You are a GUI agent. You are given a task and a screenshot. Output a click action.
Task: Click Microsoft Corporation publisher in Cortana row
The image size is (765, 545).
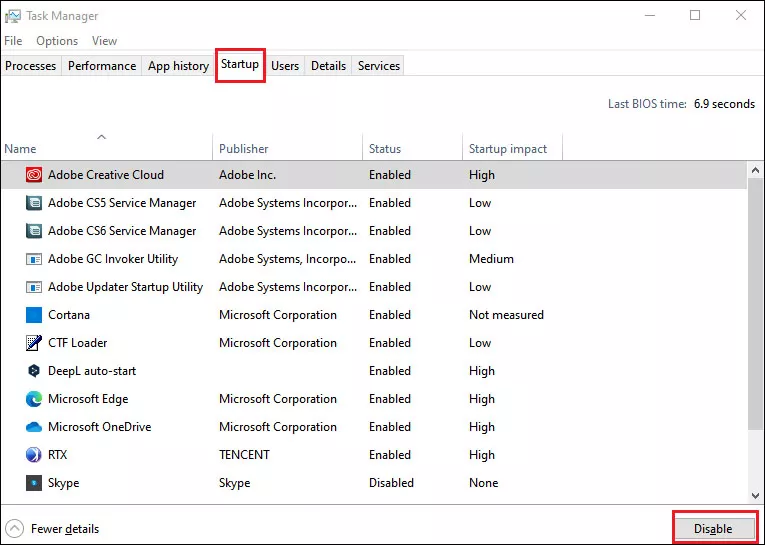(278, 315)
